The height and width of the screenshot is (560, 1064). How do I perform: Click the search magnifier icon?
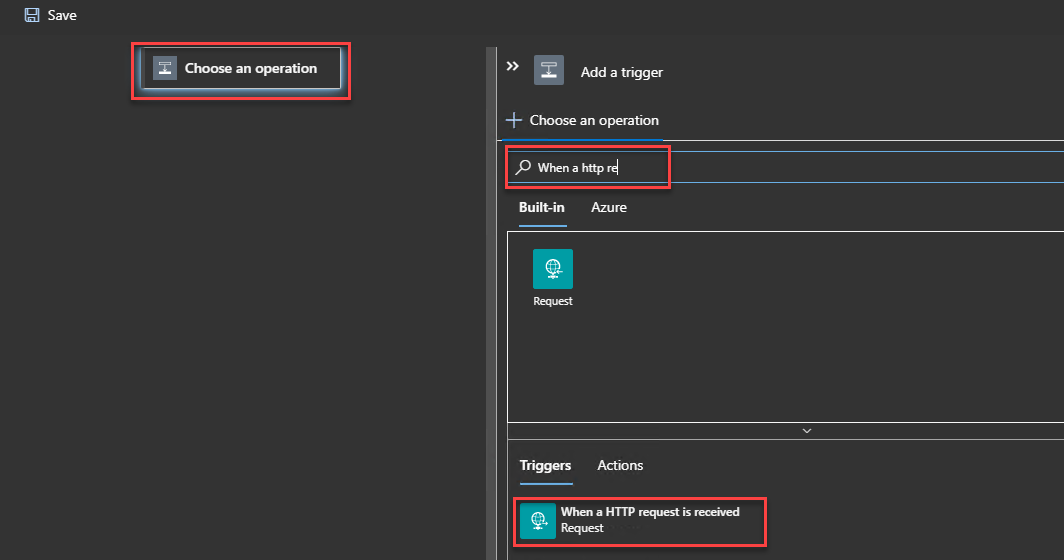click(x=523, y=167)
